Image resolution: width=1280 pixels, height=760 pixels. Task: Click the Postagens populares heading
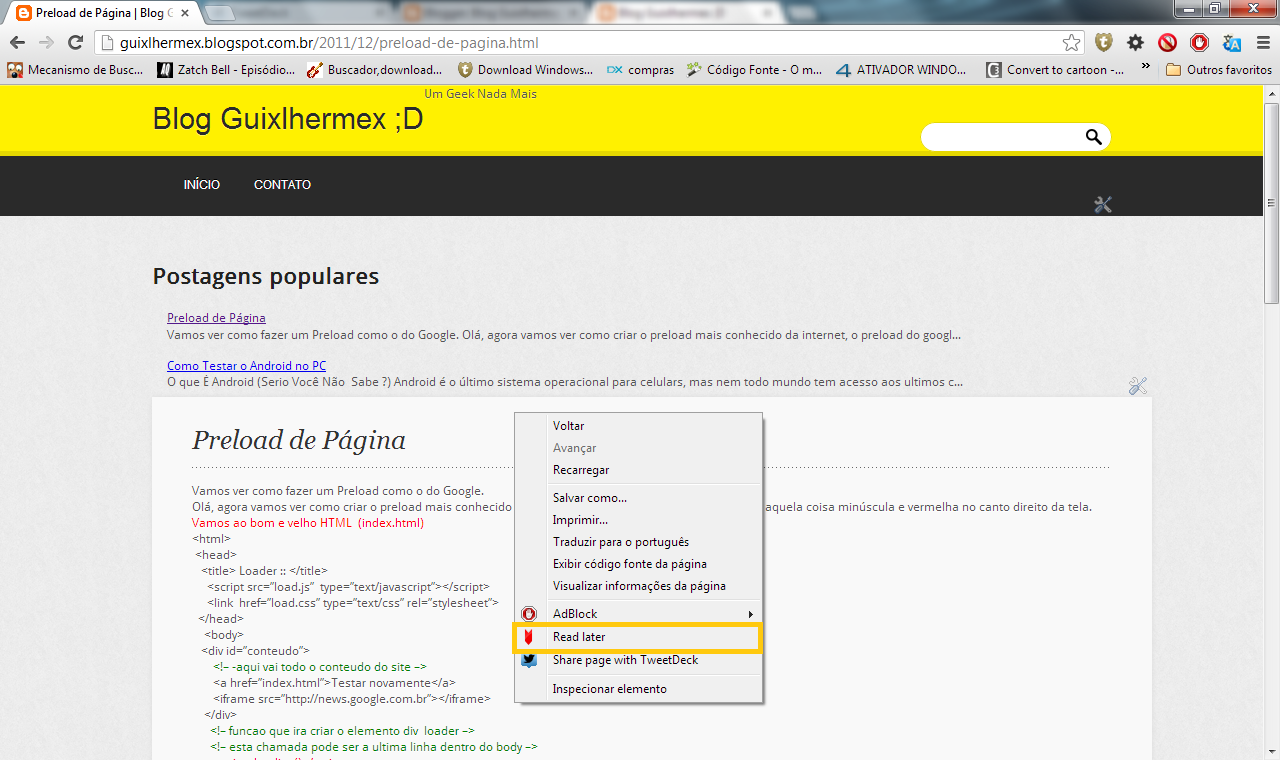(x=266, y=276)
